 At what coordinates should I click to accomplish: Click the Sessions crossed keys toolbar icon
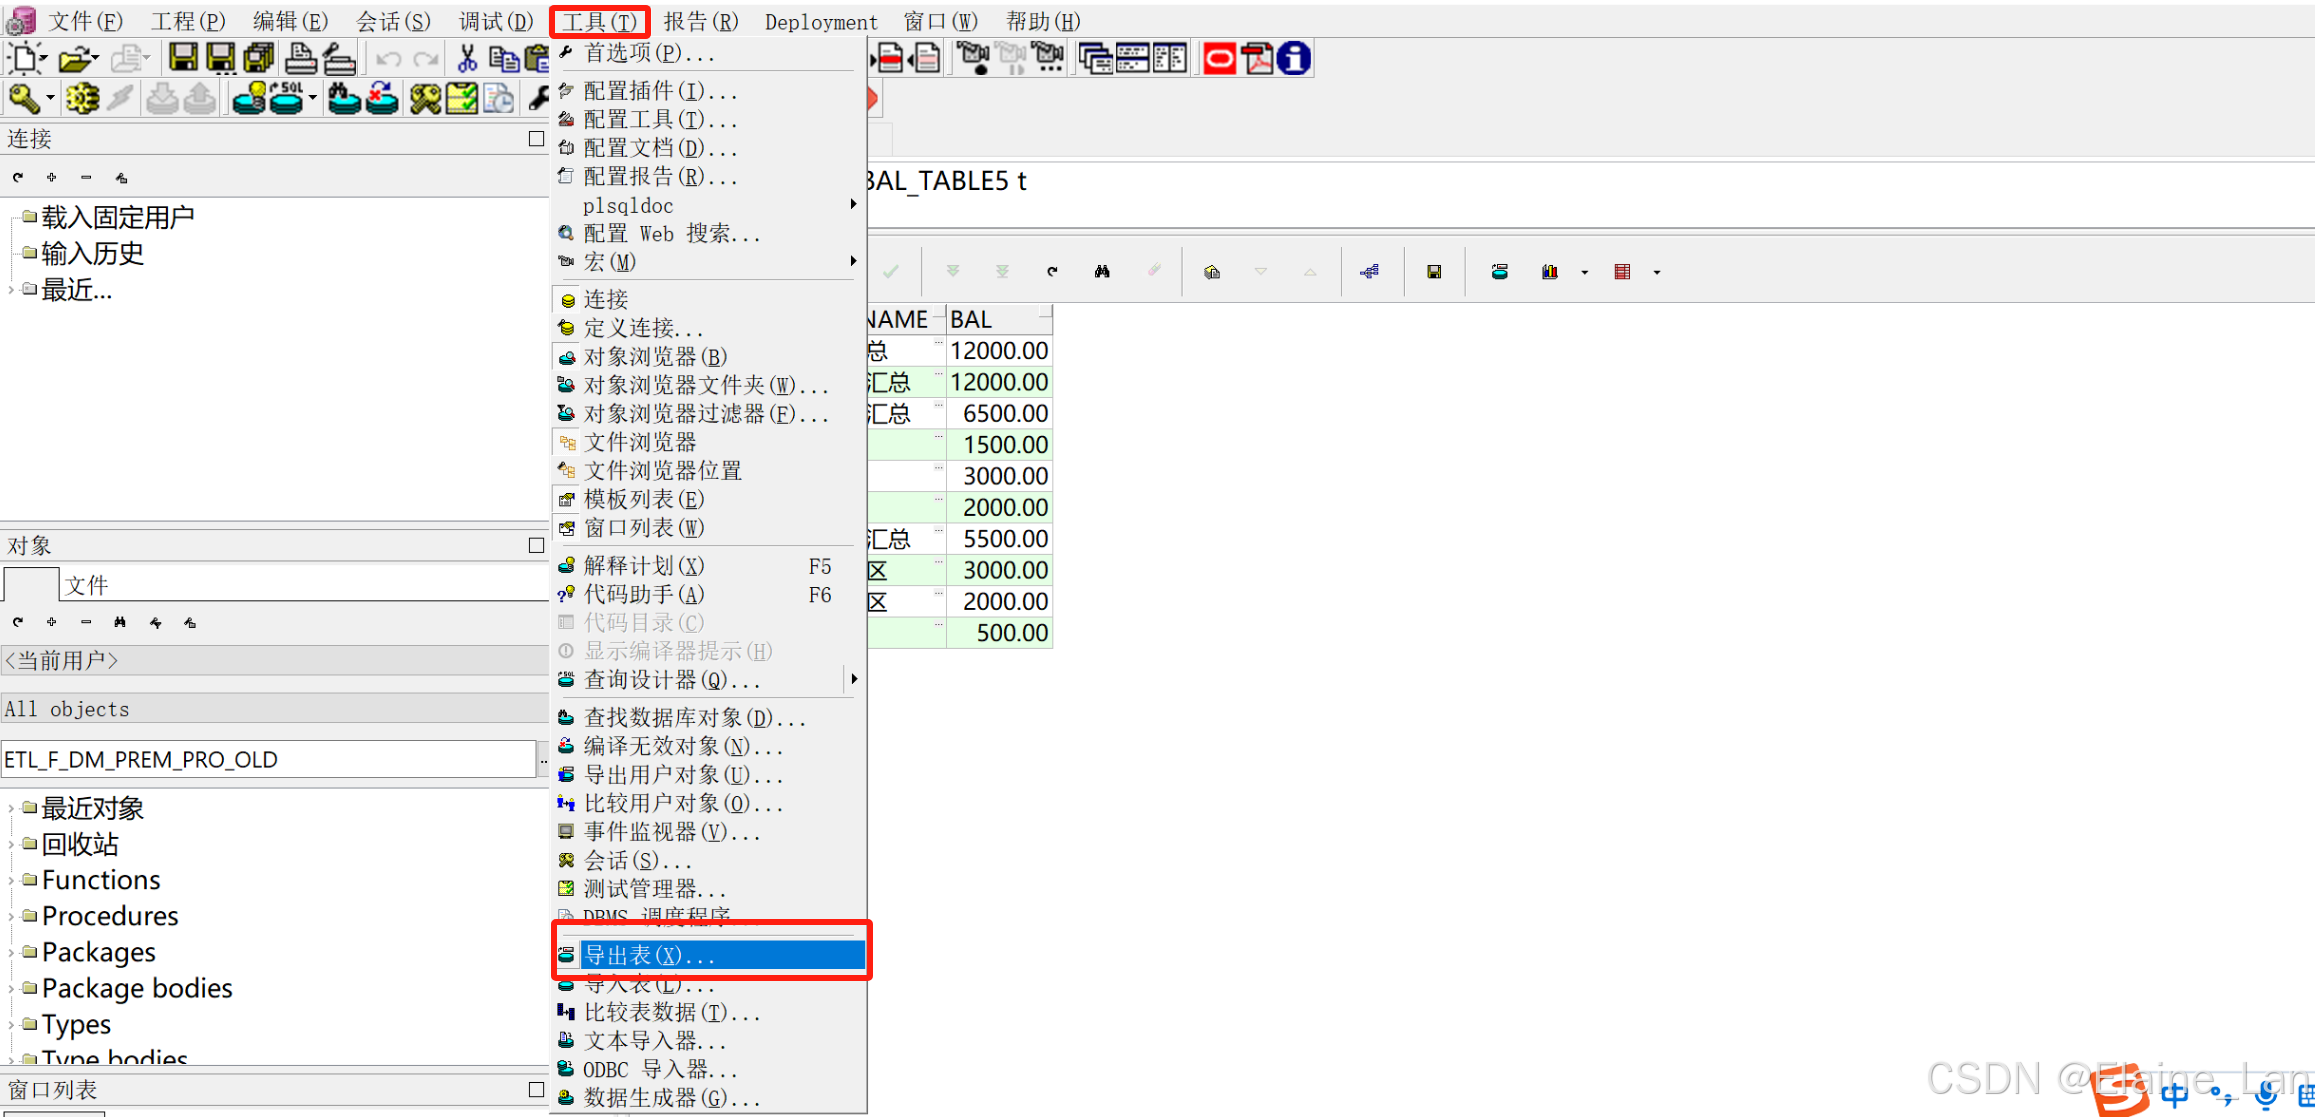[x=425, y=98]
